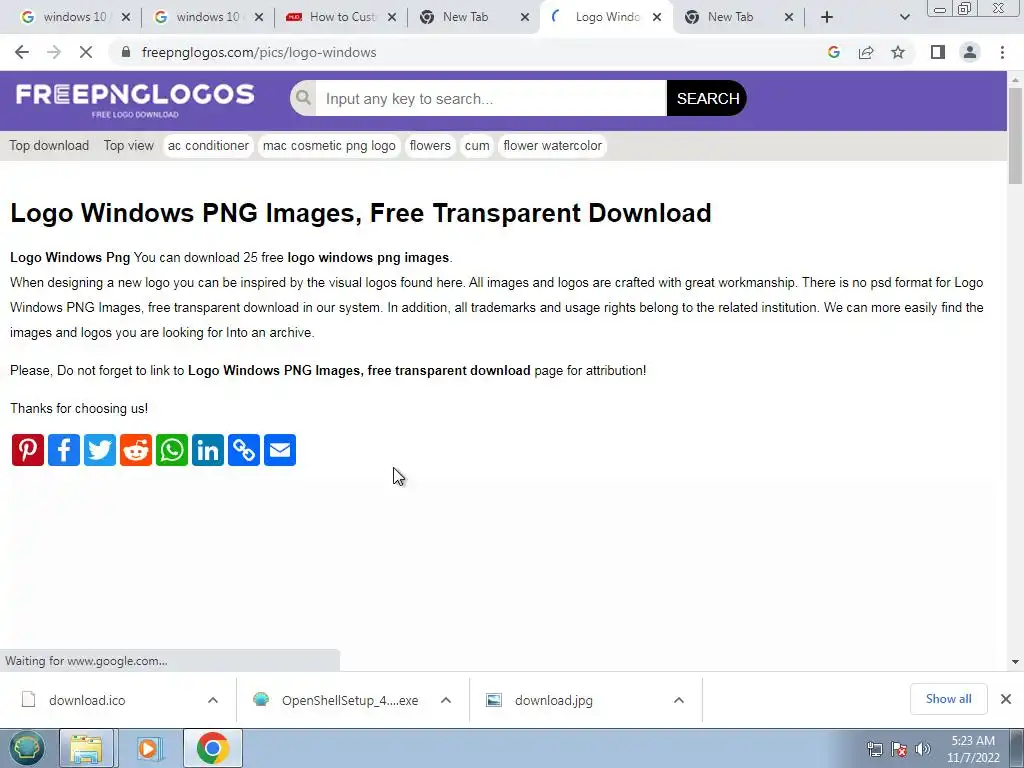Viewport: 1024px width, 768px height.
Task: Click Chrome icon in taskbar
Action: pos(212,748)
